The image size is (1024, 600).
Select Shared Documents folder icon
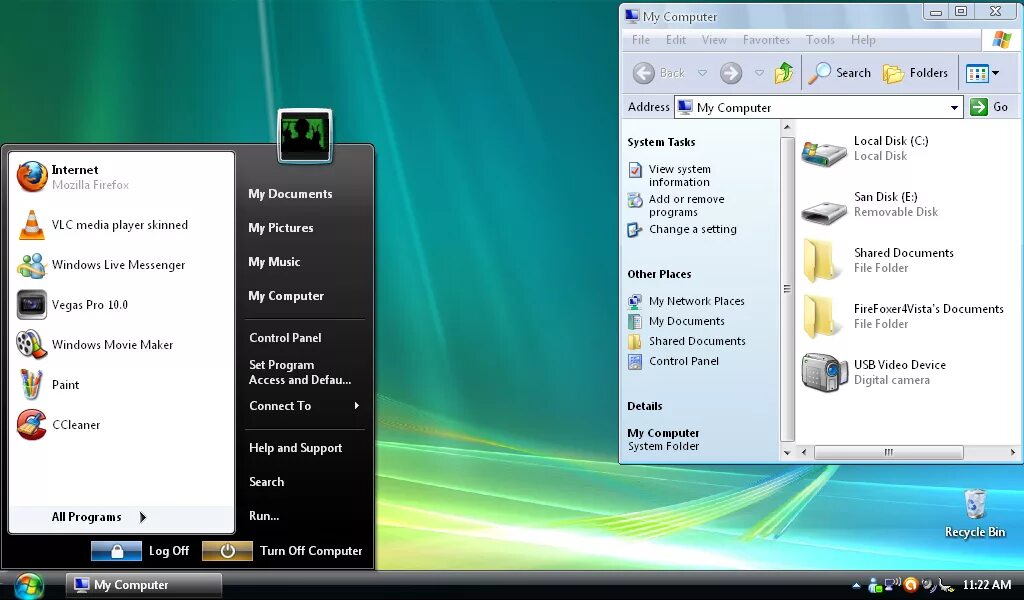pos(821,261)
